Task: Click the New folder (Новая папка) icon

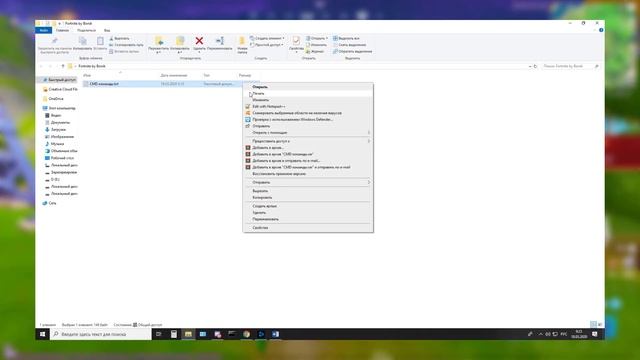Action: click(x=242, y=41)
